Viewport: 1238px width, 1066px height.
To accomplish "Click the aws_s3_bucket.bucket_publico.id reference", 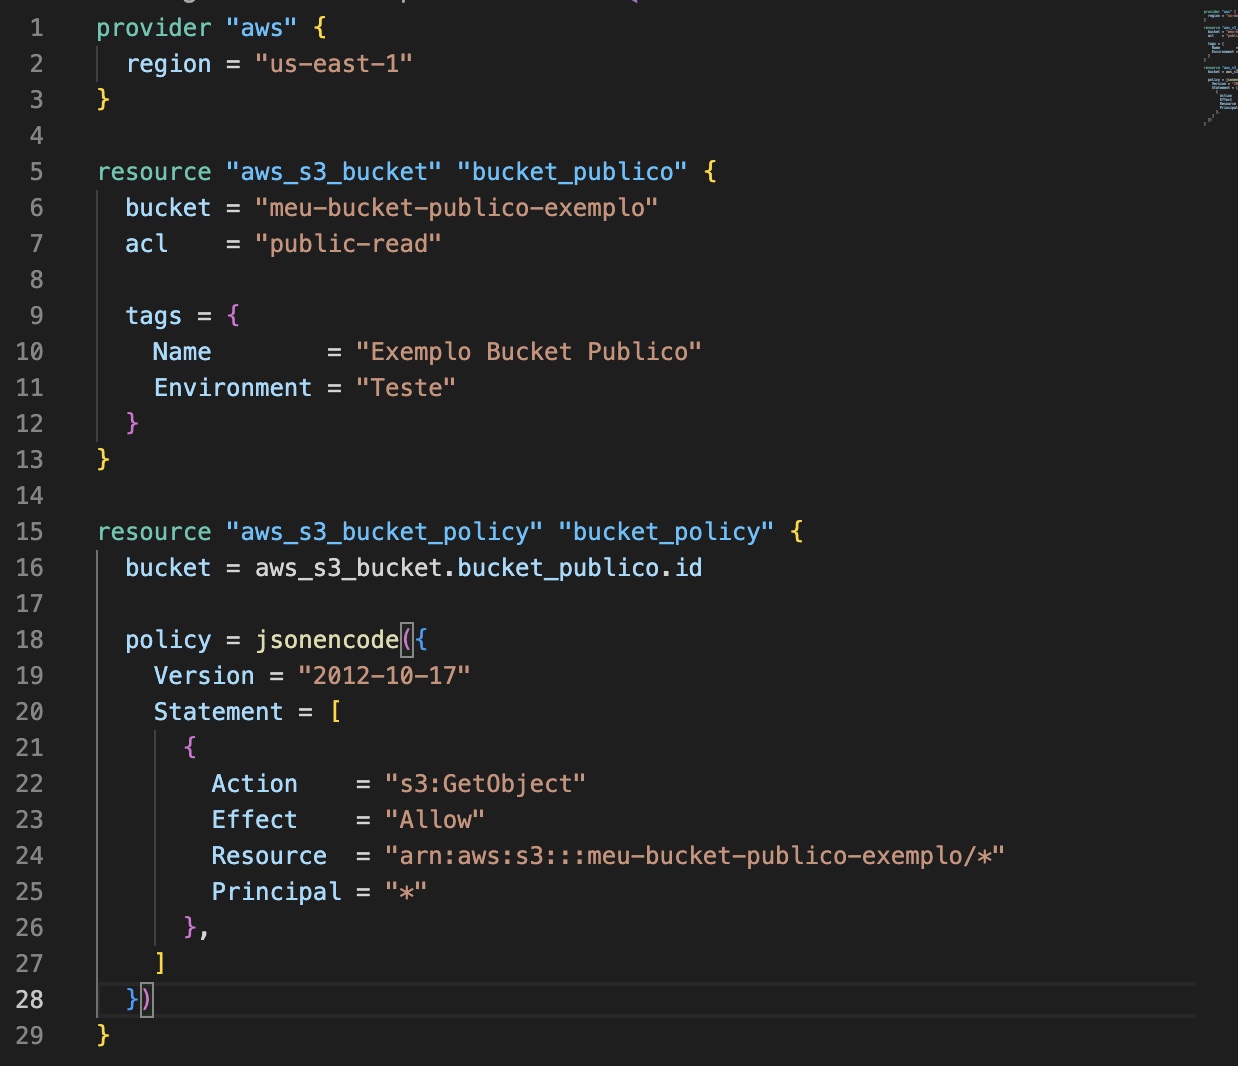I will coord(479,569).
